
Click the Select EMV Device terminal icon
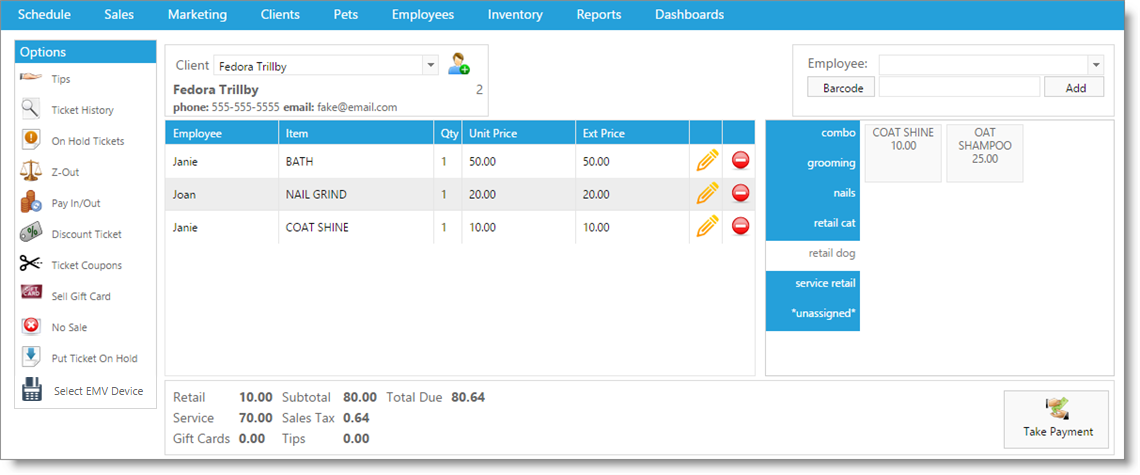pyautogui.click(x=31, y=391)
